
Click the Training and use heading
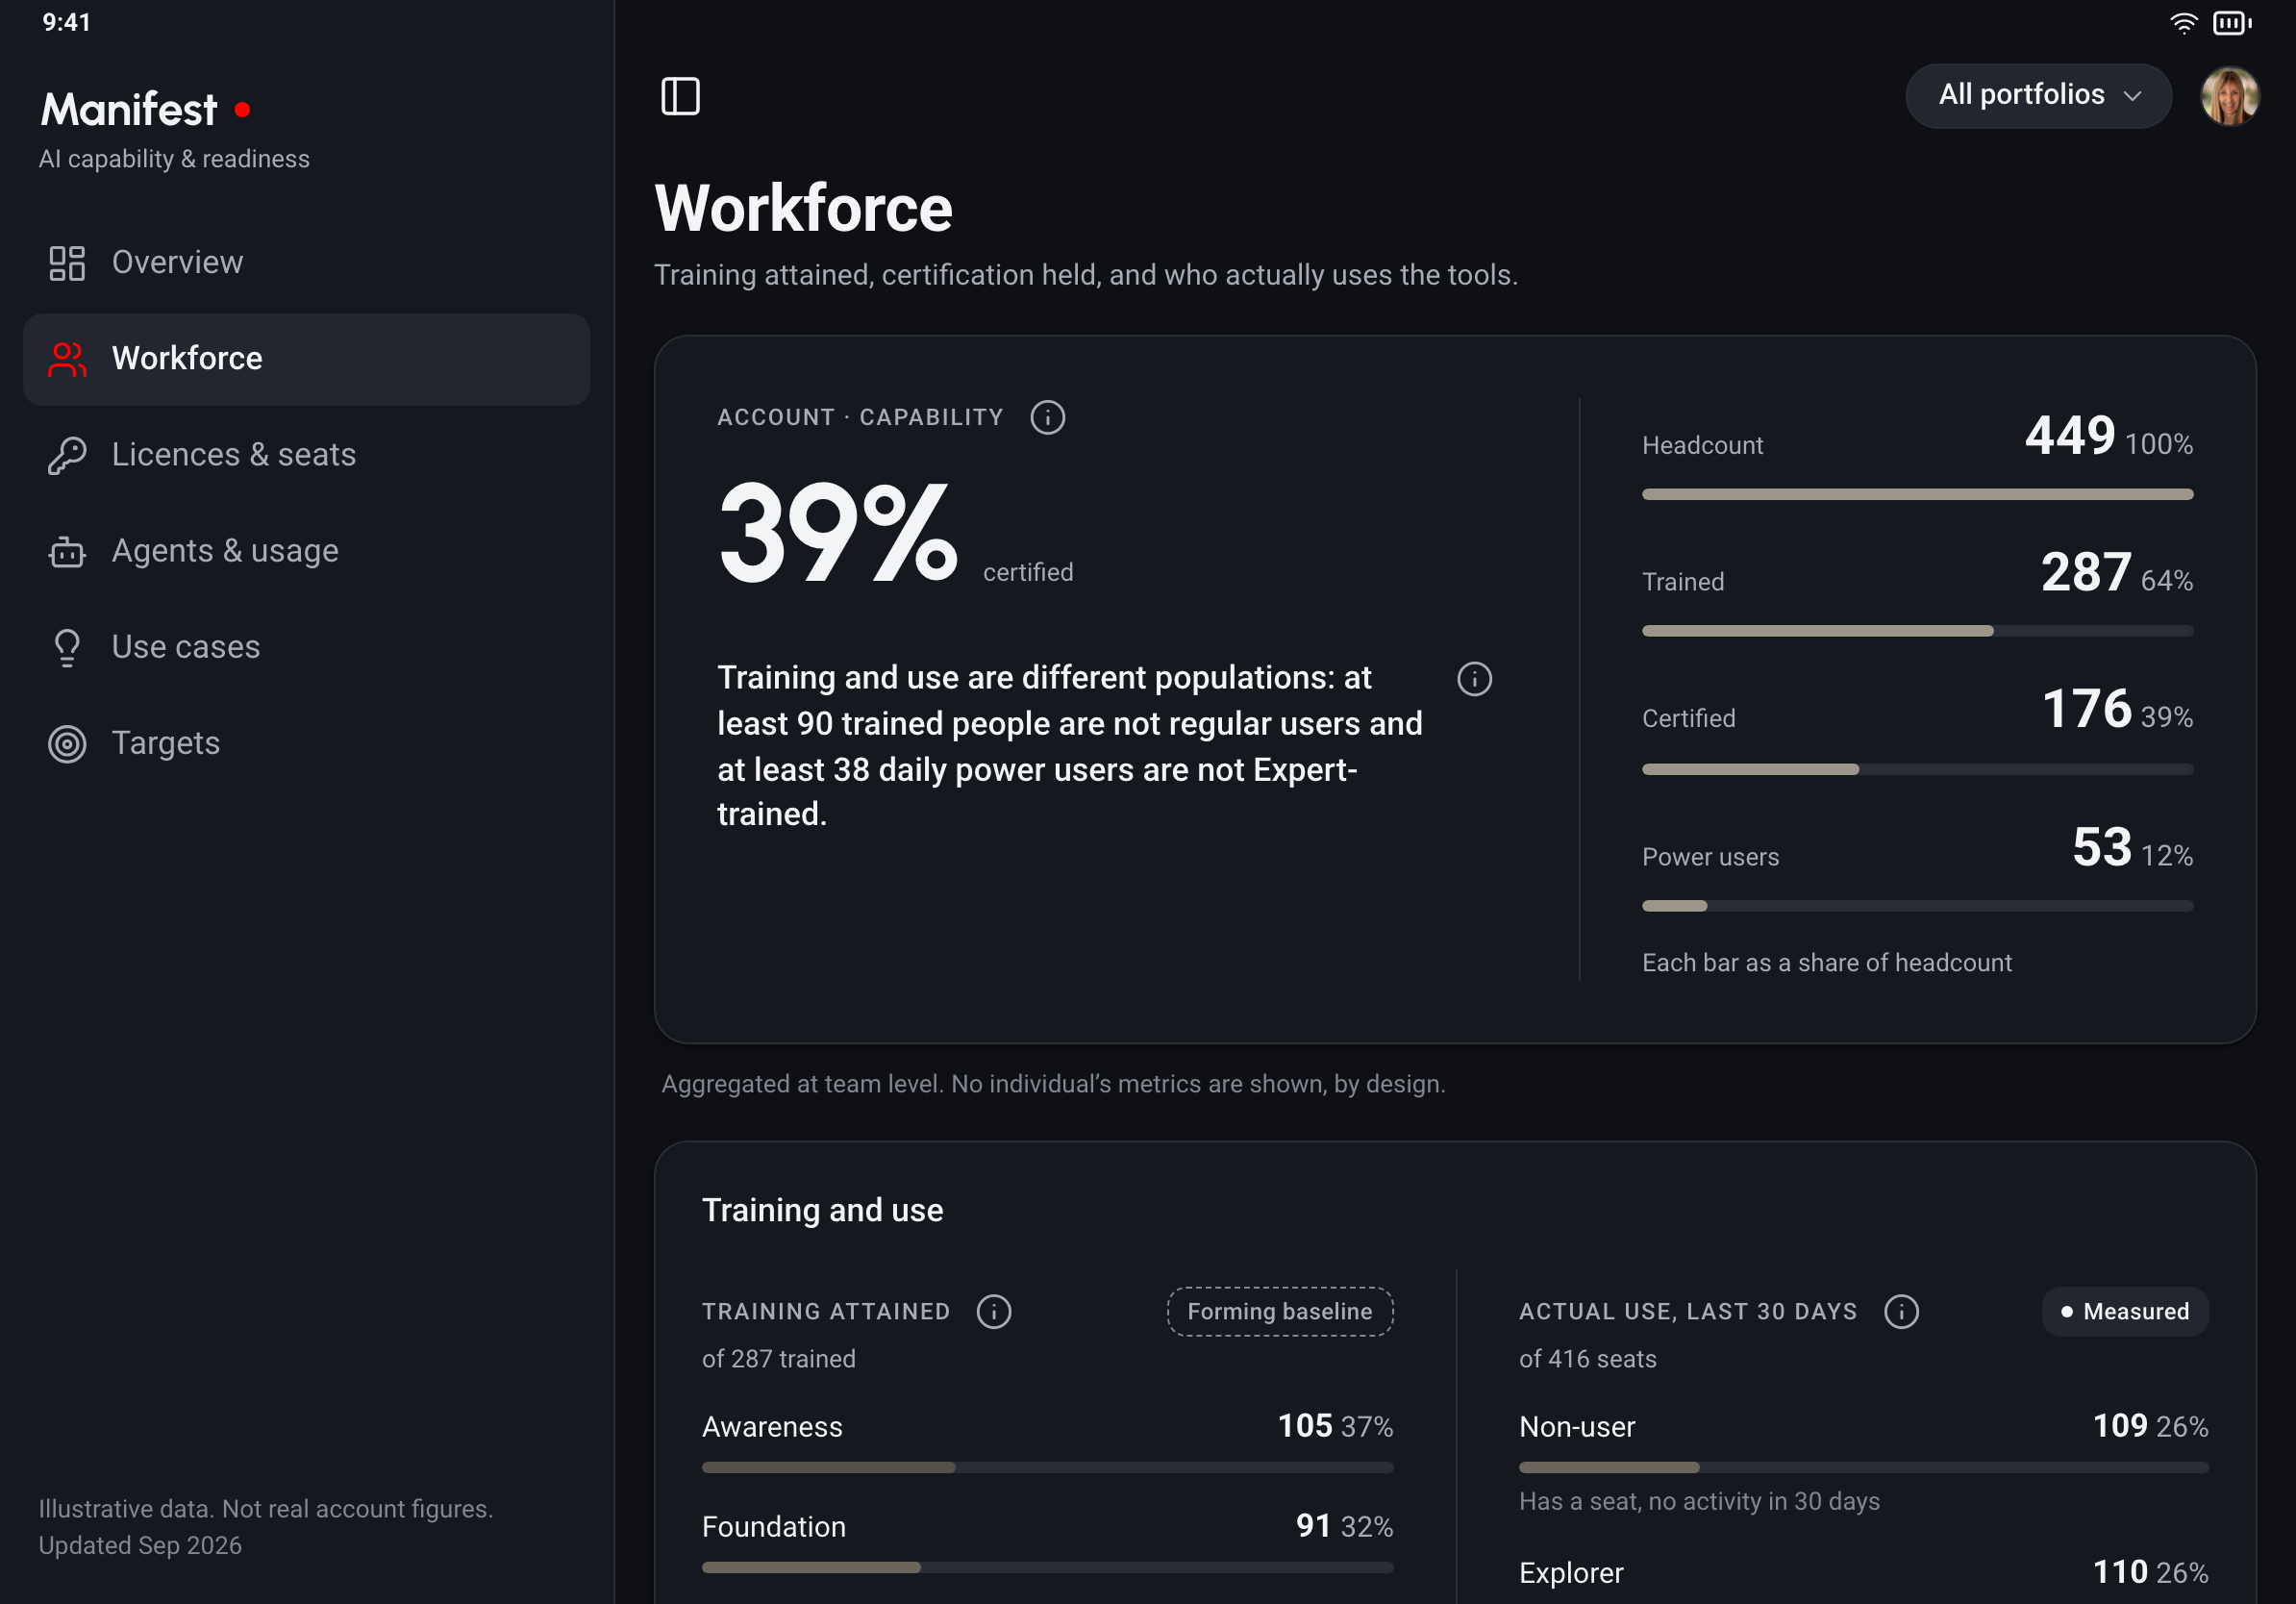coord(822,1210)
